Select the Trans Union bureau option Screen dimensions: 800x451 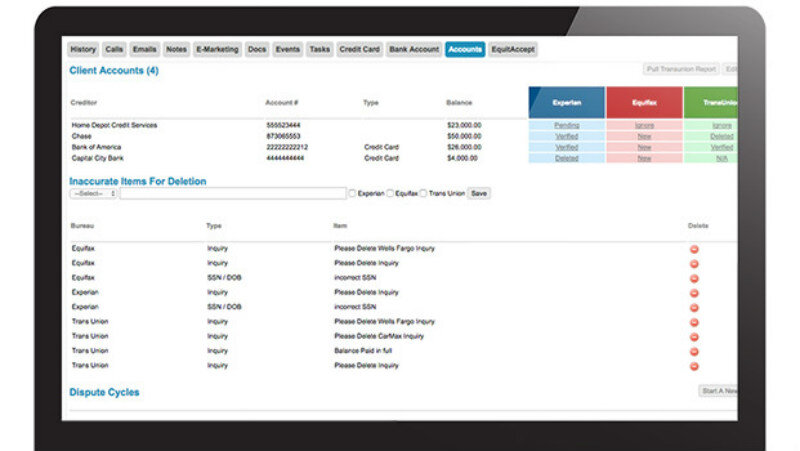point(423,193)
